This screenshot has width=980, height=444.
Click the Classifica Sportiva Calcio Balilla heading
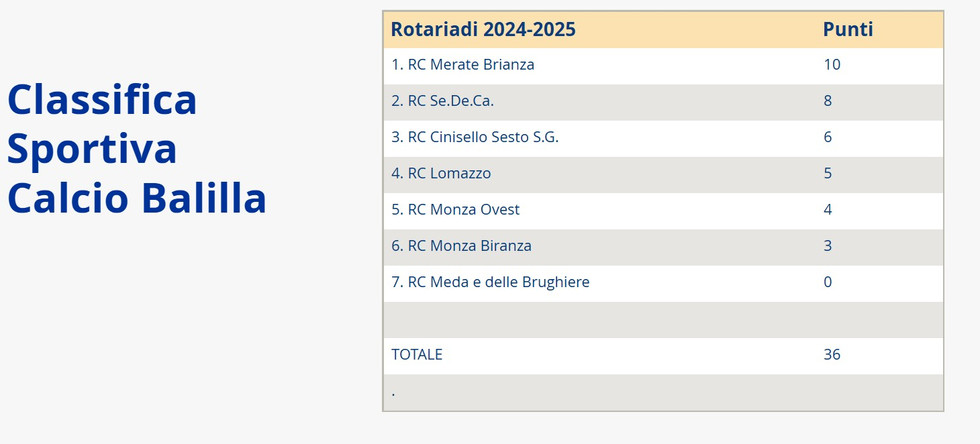tap(137, 150)
